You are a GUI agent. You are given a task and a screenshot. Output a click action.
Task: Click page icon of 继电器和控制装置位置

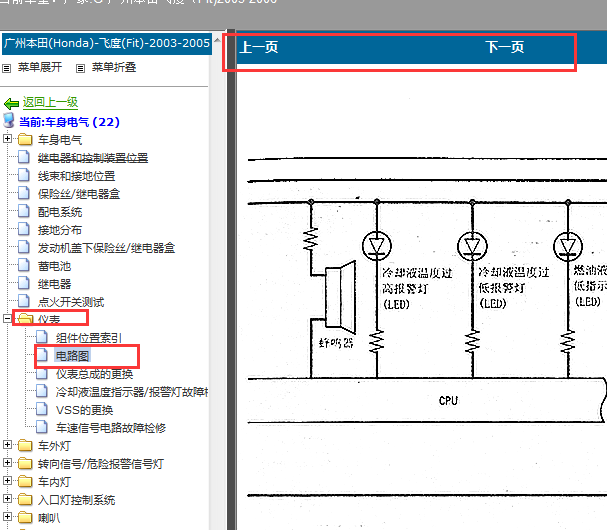point(24,157)
